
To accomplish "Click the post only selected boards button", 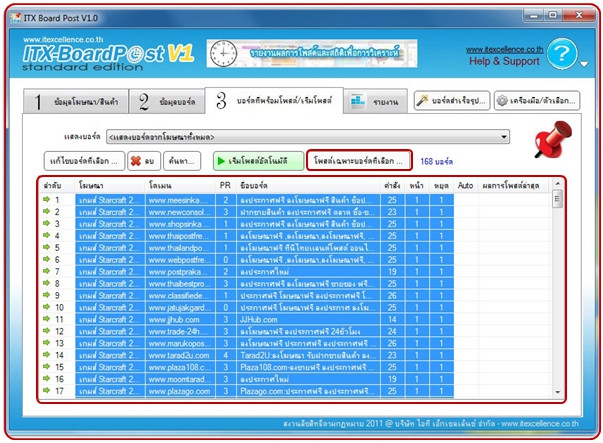I will [x=359, y=160].
